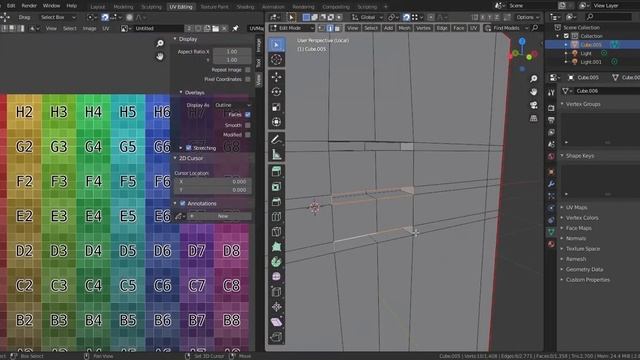640x360 pixels.
Task: Select the Scale tool in the viewport toolbar
Action: click(x=276, y=107)
